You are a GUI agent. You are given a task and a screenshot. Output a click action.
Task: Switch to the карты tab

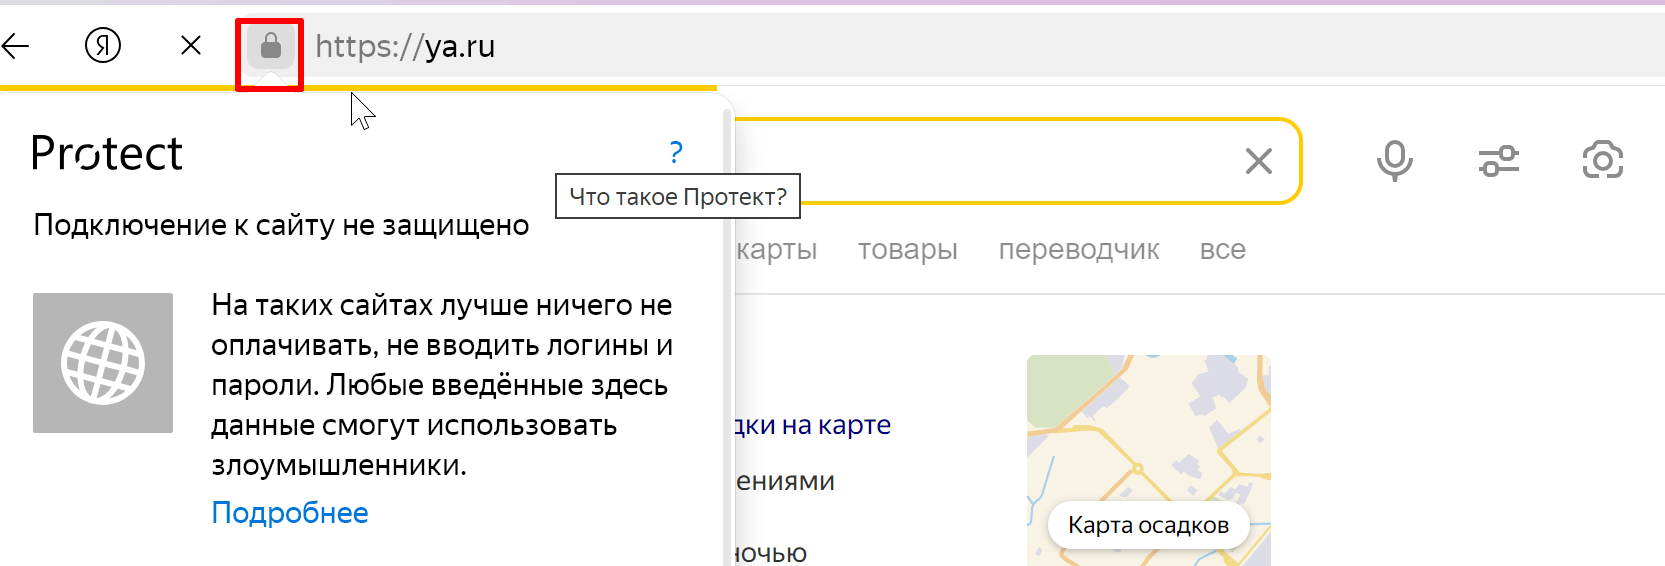[777, 249]
